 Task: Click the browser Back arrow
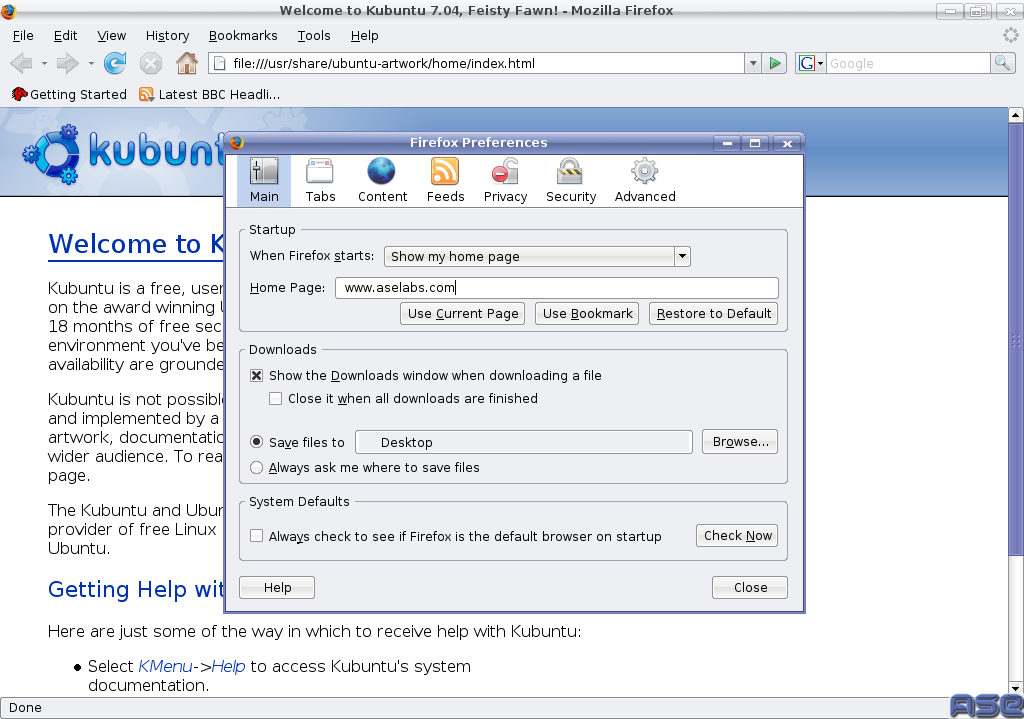pyautogui.click(x=22, y=63)
